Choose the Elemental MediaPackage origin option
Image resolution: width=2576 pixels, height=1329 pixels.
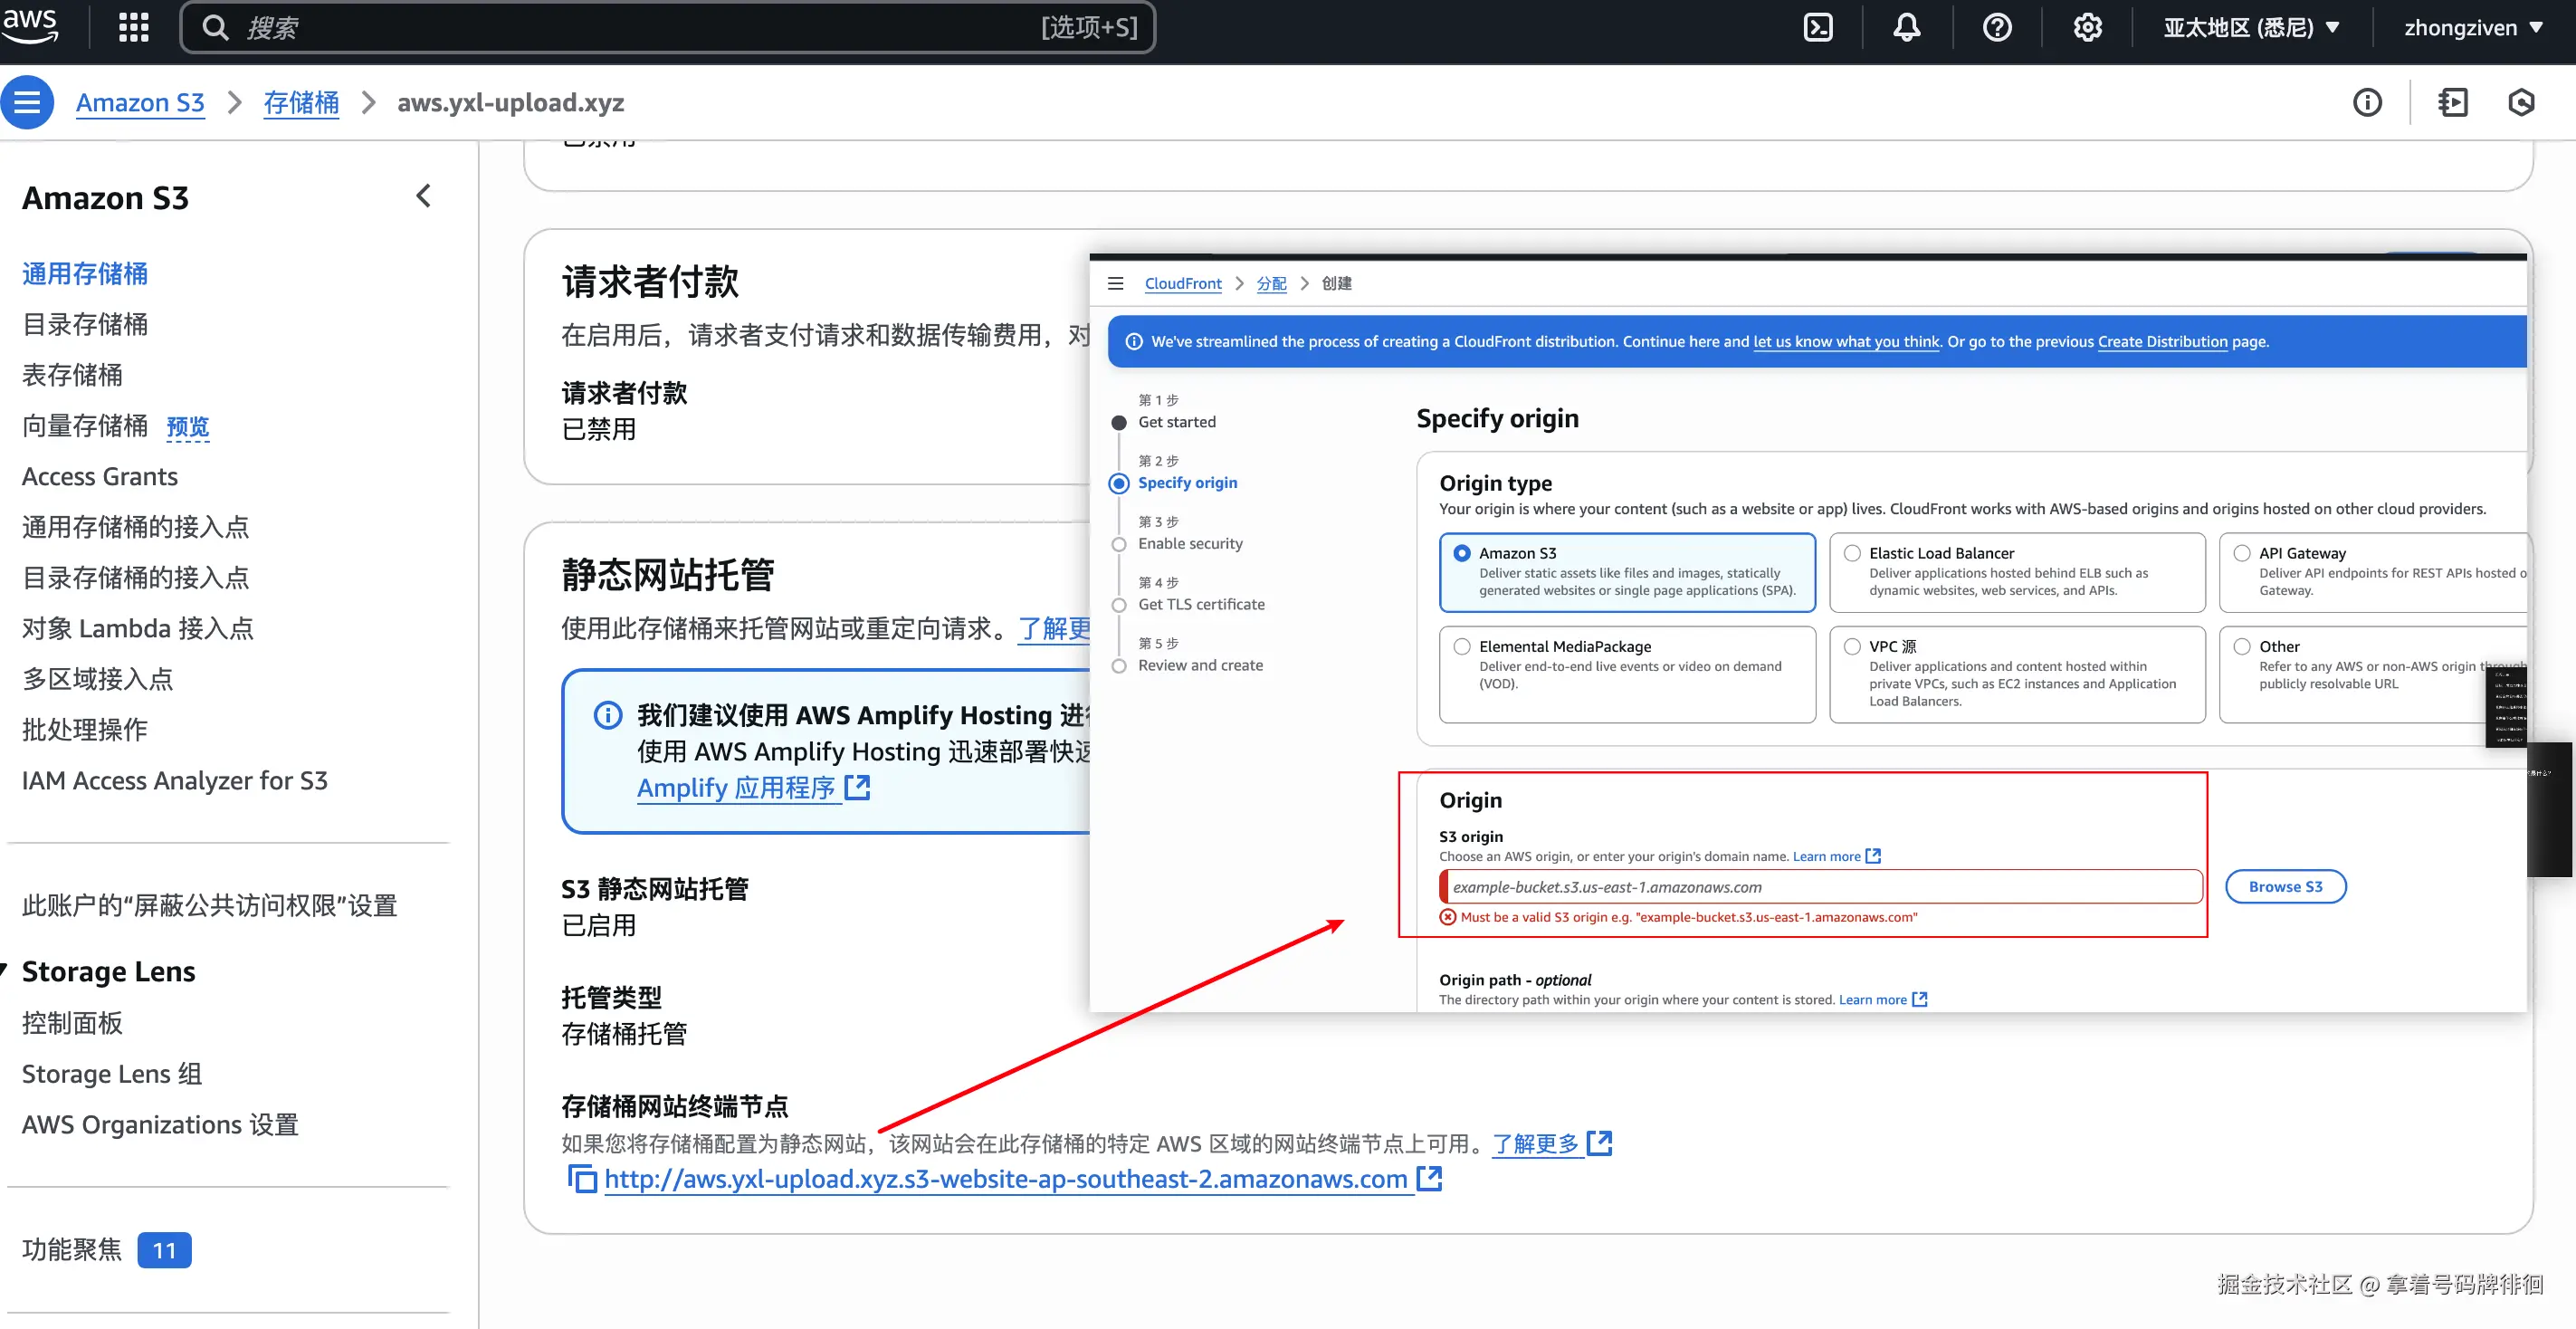point(1462,647)
